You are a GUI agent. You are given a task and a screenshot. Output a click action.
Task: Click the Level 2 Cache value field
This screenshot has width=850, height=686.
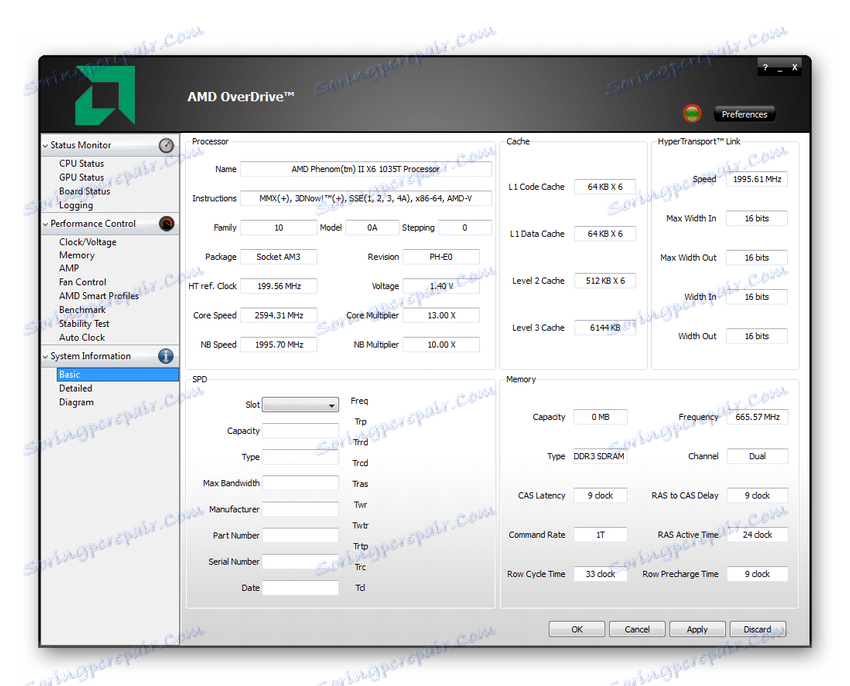[605, 280]
